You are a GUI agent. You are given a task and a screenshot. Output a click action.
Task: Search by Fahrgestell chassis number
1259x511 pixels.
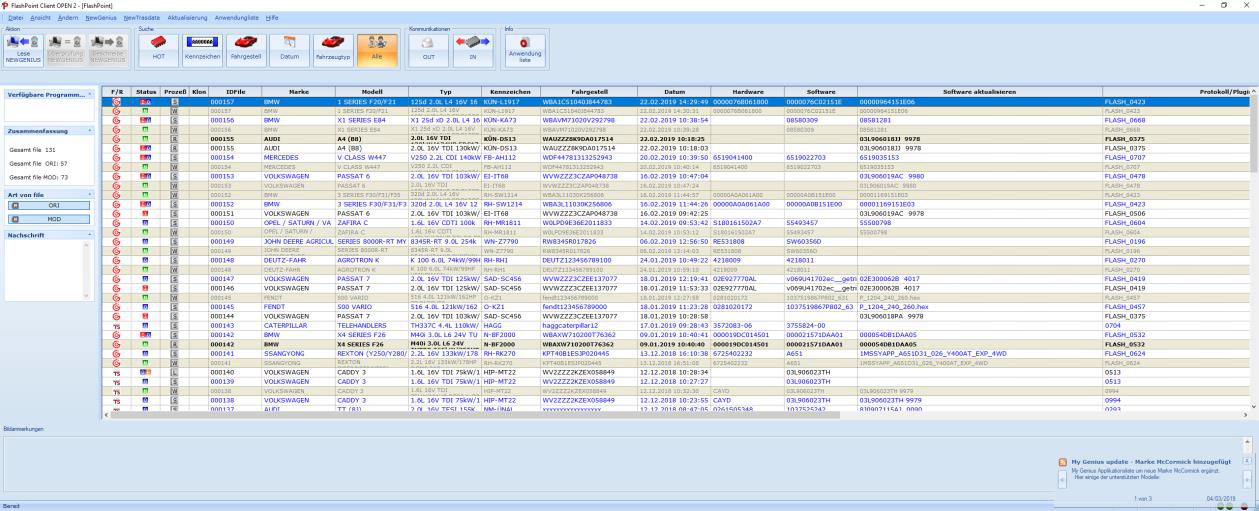(x=246, y=48)
